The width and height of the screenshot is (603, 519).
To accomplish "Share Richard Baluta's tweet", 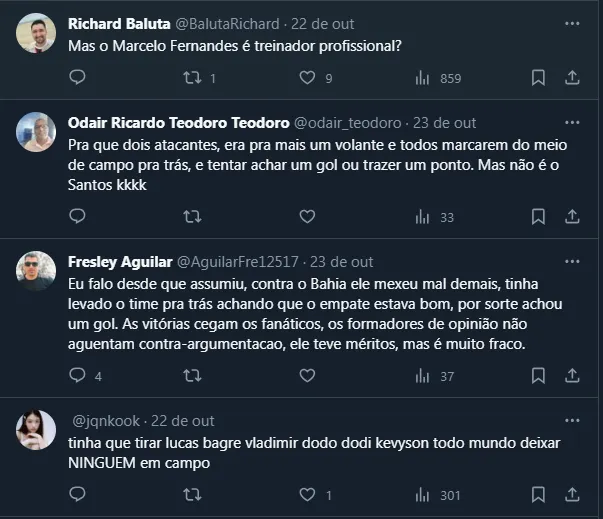I will tap(573, 77).
